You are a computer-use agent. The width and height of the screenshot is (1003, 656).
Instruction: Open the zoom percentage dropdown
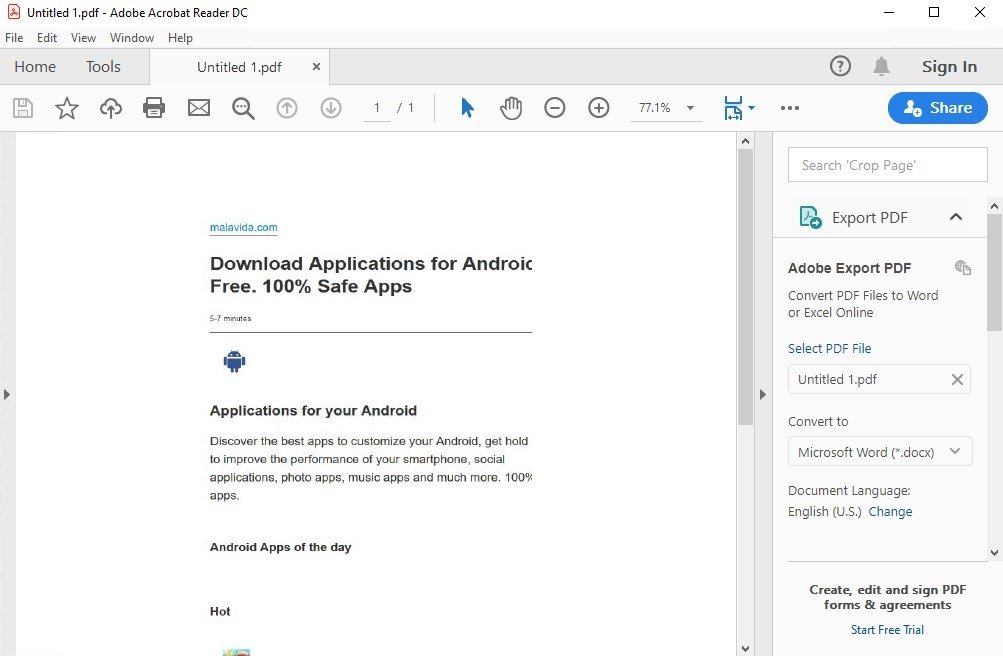tap(689, 107)
